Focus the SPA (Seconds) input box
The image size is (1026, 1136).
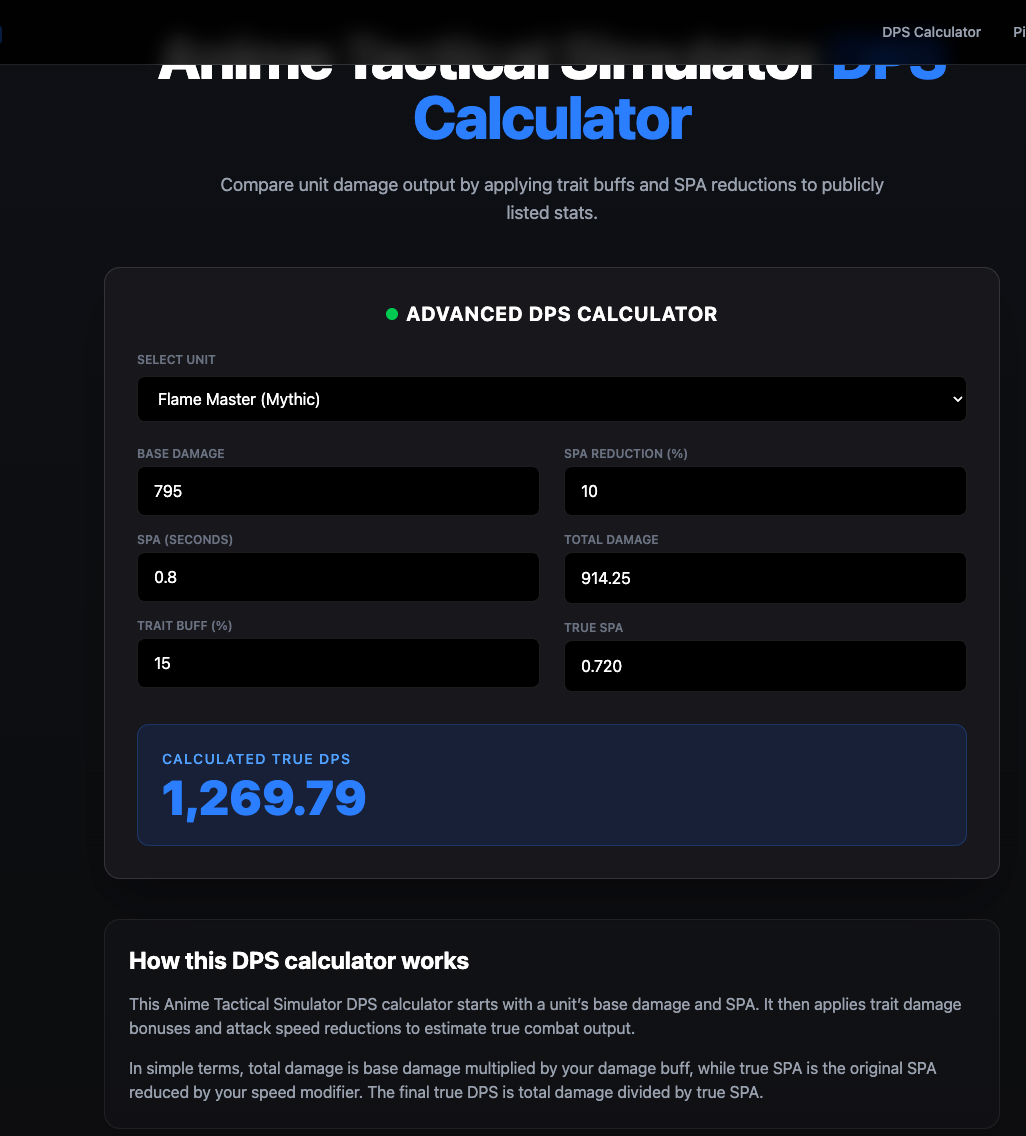point(338,577)
